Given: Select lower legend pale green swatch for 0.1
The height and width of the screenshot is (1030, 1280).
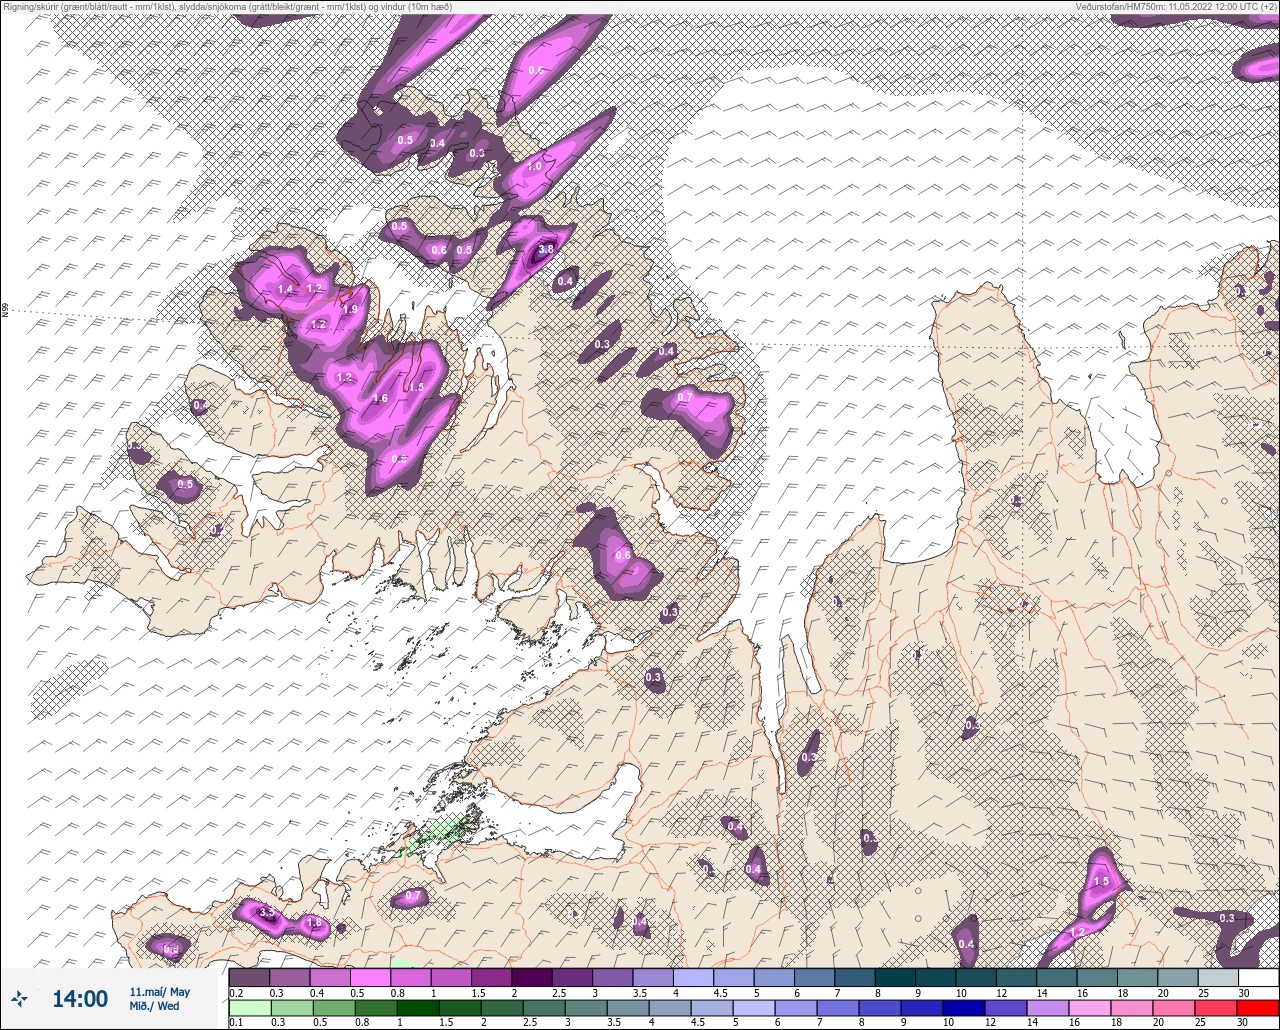Looking at the screenshot, I should [249, 1007].
